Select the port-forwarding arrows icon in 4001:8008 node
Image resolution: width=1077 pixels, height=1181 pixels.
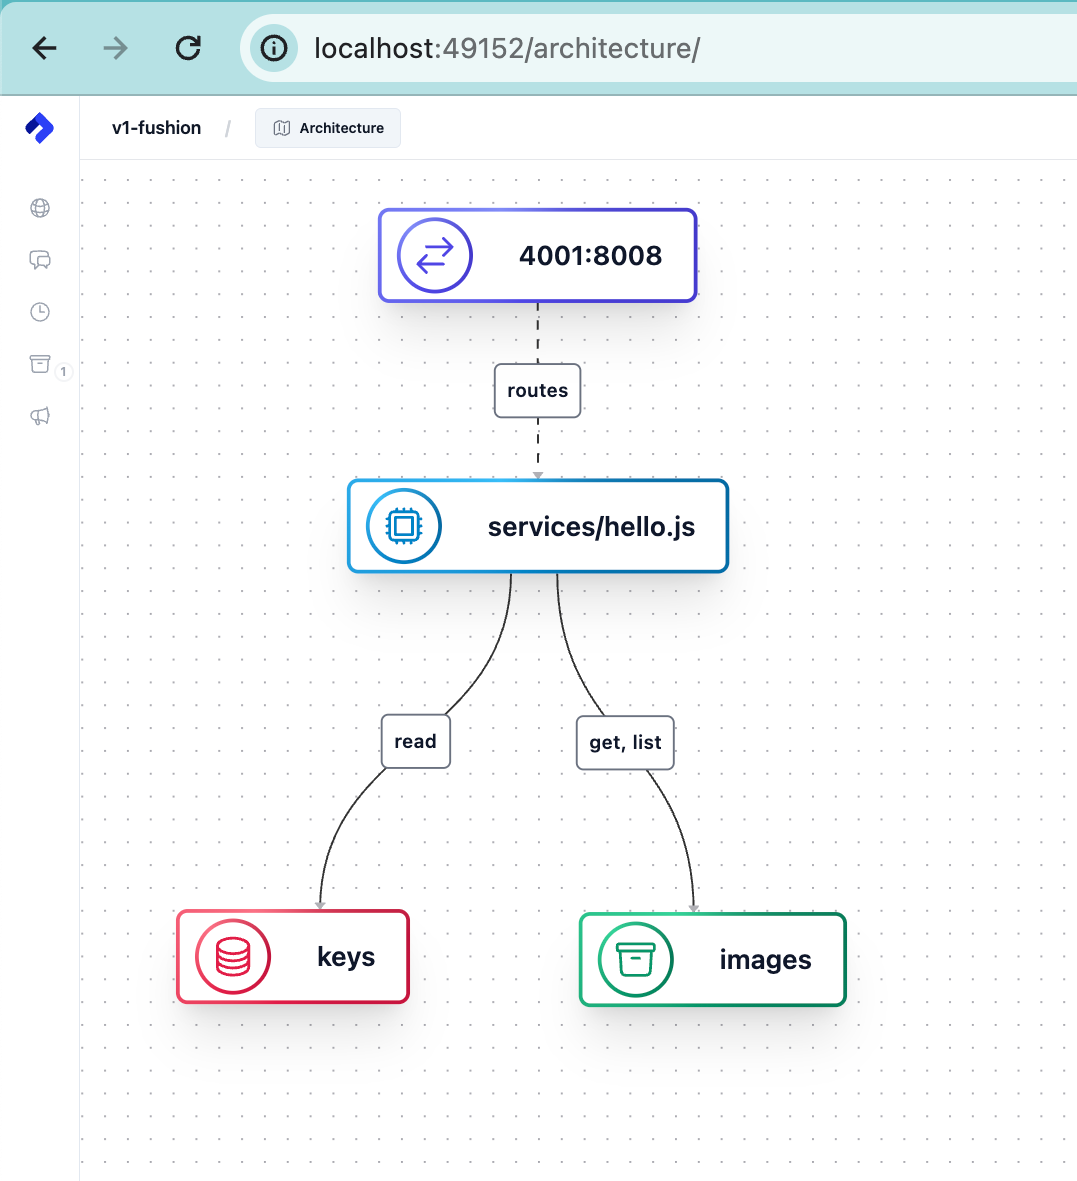(x=435, y=255)
